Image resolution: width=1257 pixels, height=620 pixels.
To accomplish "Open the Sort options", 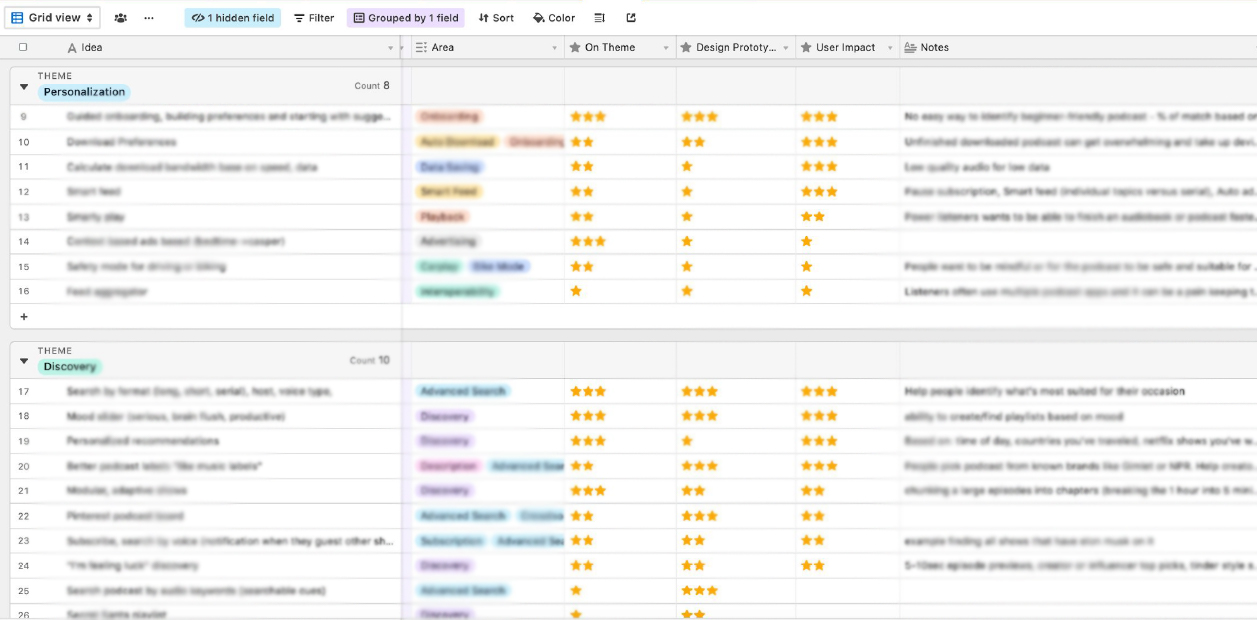I will pyautogui.click(x=496, y=18).
